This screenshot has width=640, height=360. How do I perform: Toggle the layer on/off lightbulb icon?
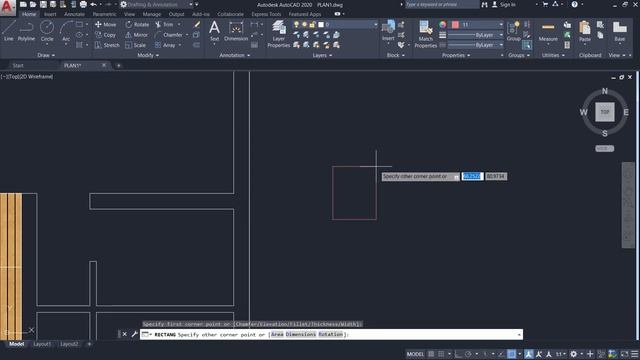click(x=296, y=24)
